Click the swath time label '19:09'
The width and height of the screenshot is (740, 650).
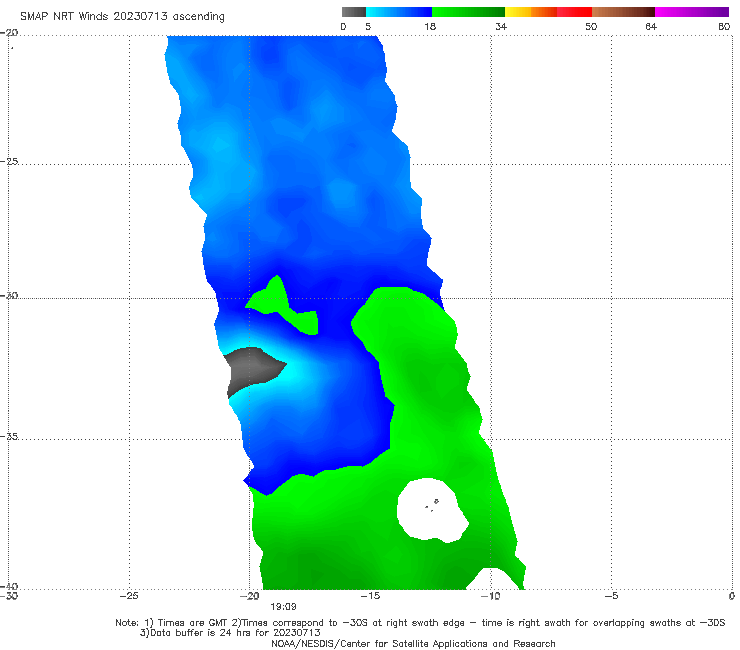tap(283, 607)
